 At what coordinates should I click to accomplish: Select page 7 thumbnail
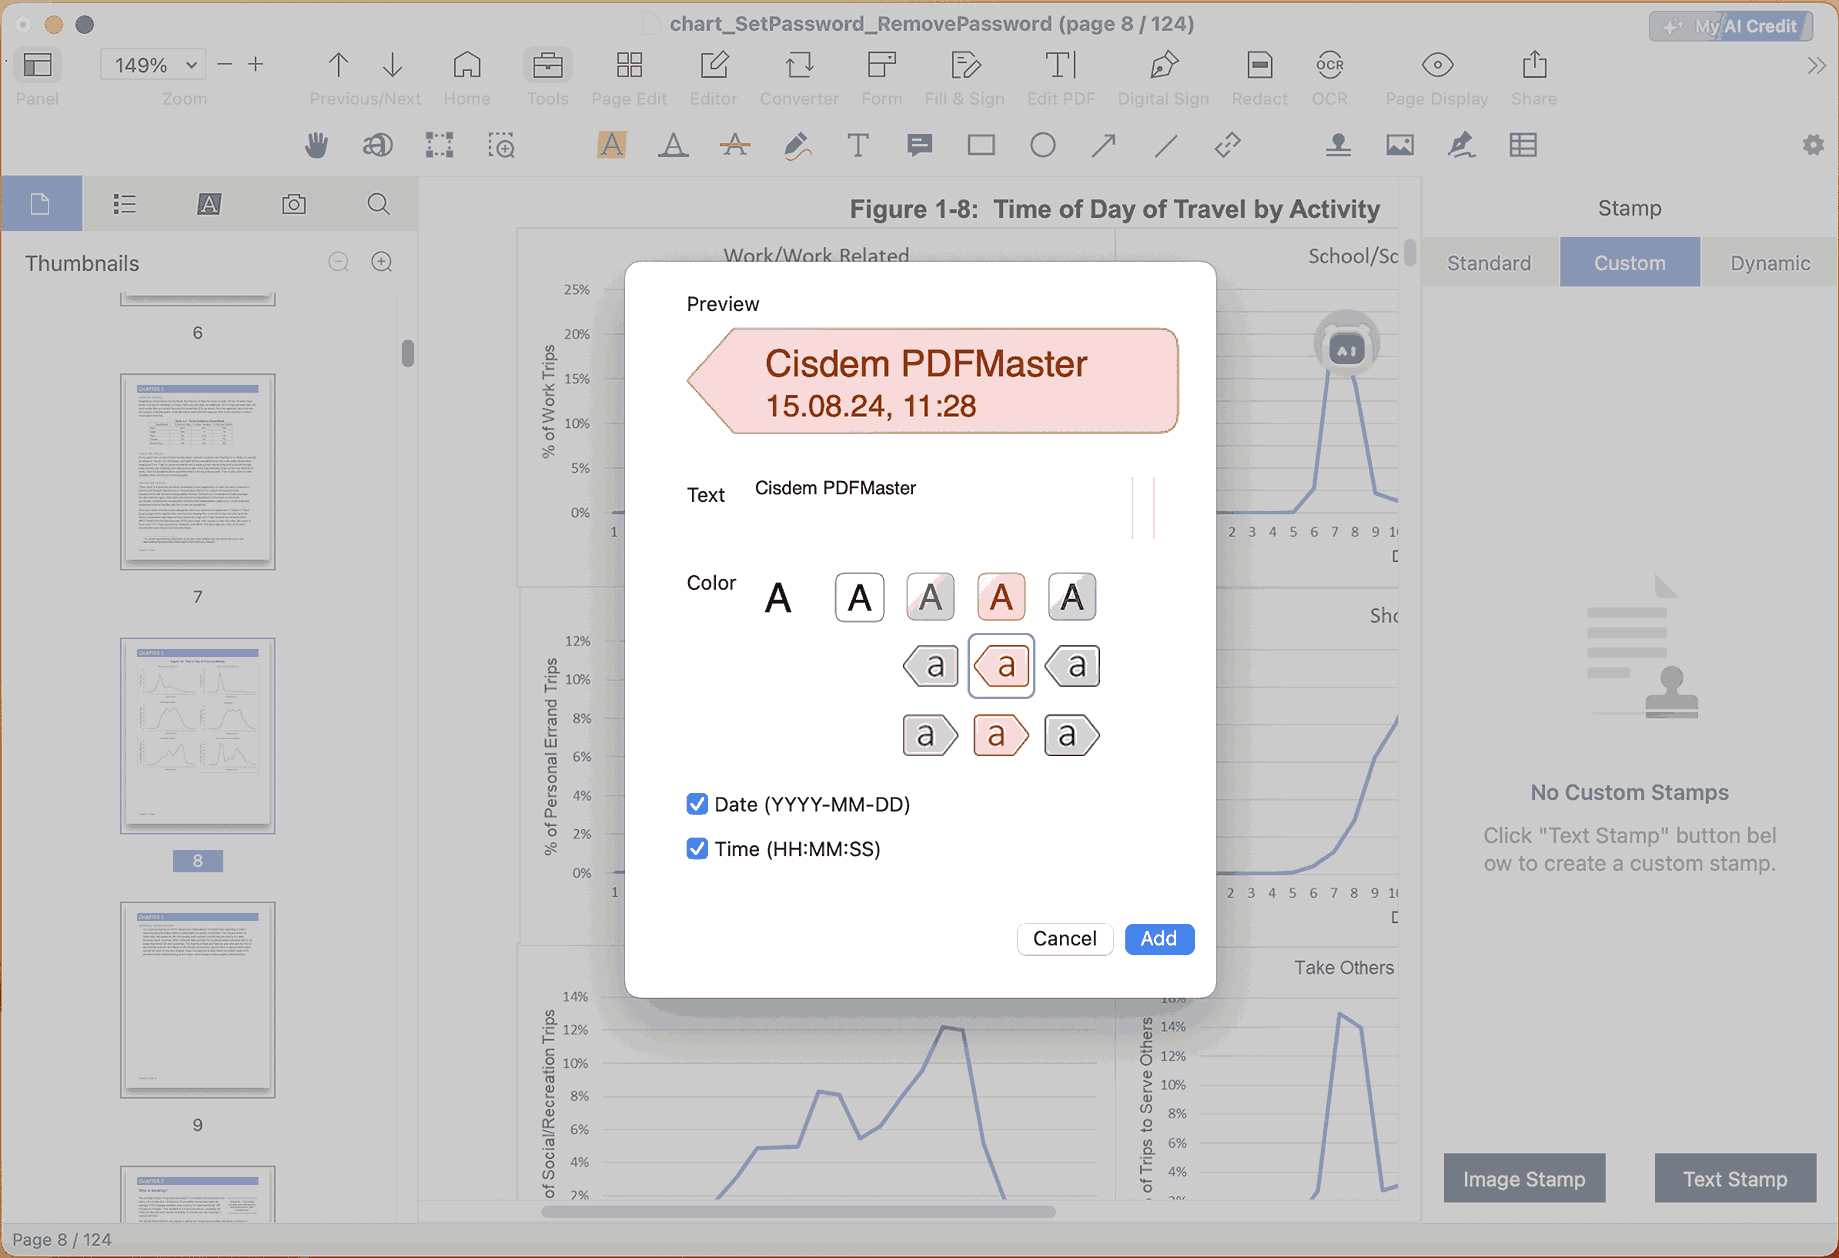tap(198, 472)
